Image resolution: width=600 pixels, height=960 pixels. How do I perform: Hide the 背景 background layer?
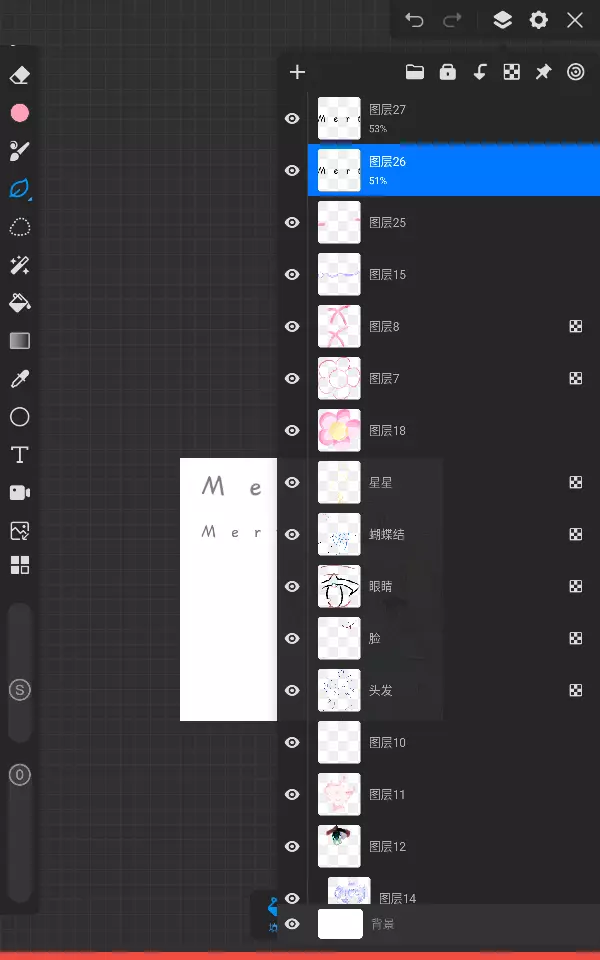click(x=292, y=924)
